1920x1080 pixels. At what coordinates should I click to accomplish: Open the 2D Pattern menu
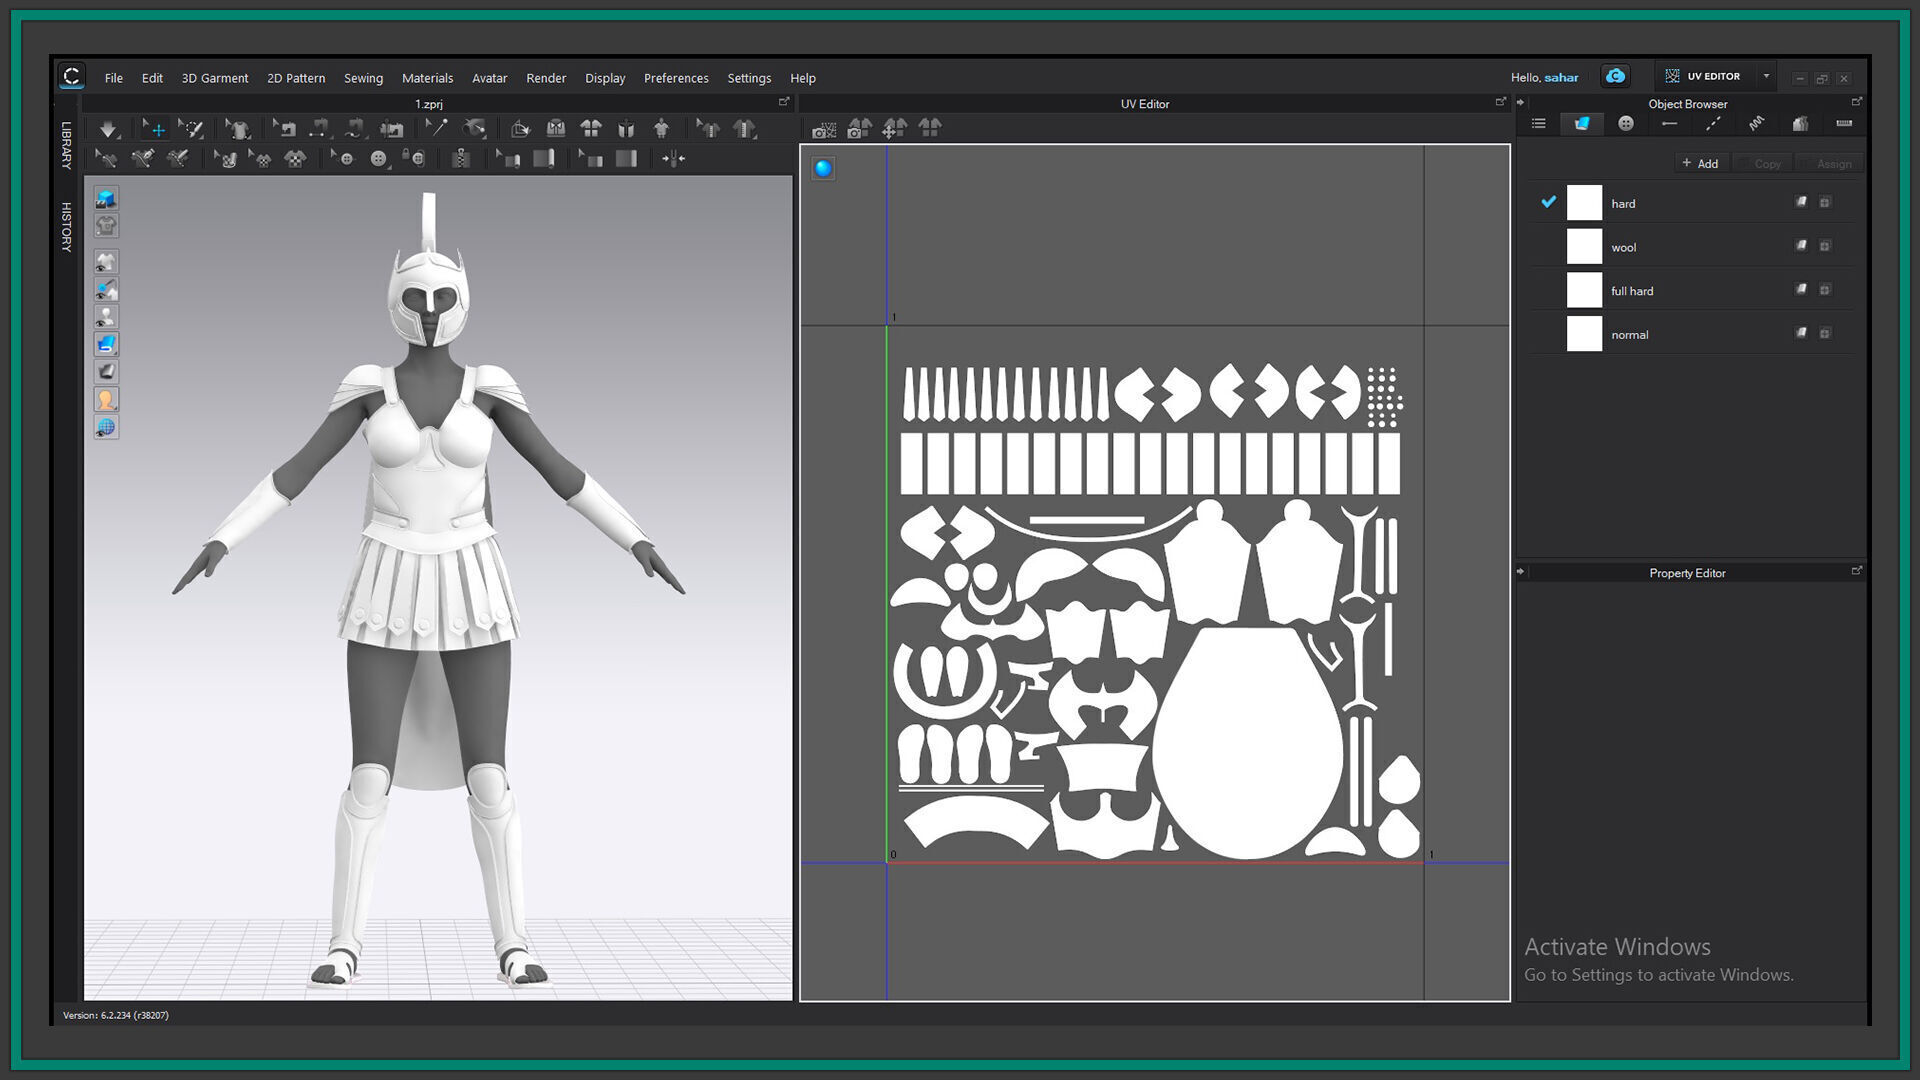pos(296,78)
